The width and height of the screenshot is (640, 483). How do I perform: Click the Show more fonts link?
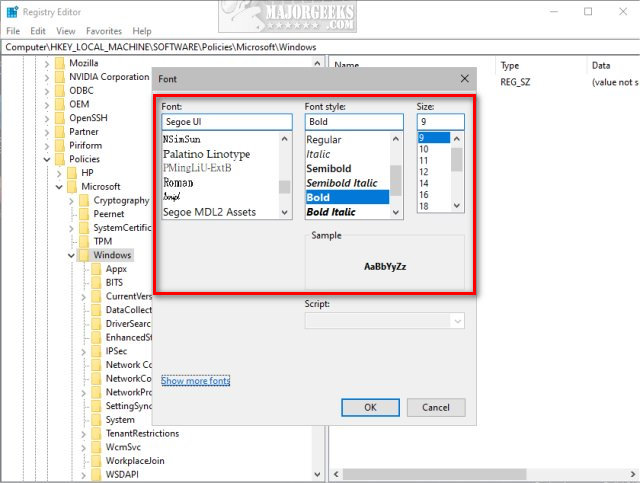pyautogui.click(x=196, y=381)
